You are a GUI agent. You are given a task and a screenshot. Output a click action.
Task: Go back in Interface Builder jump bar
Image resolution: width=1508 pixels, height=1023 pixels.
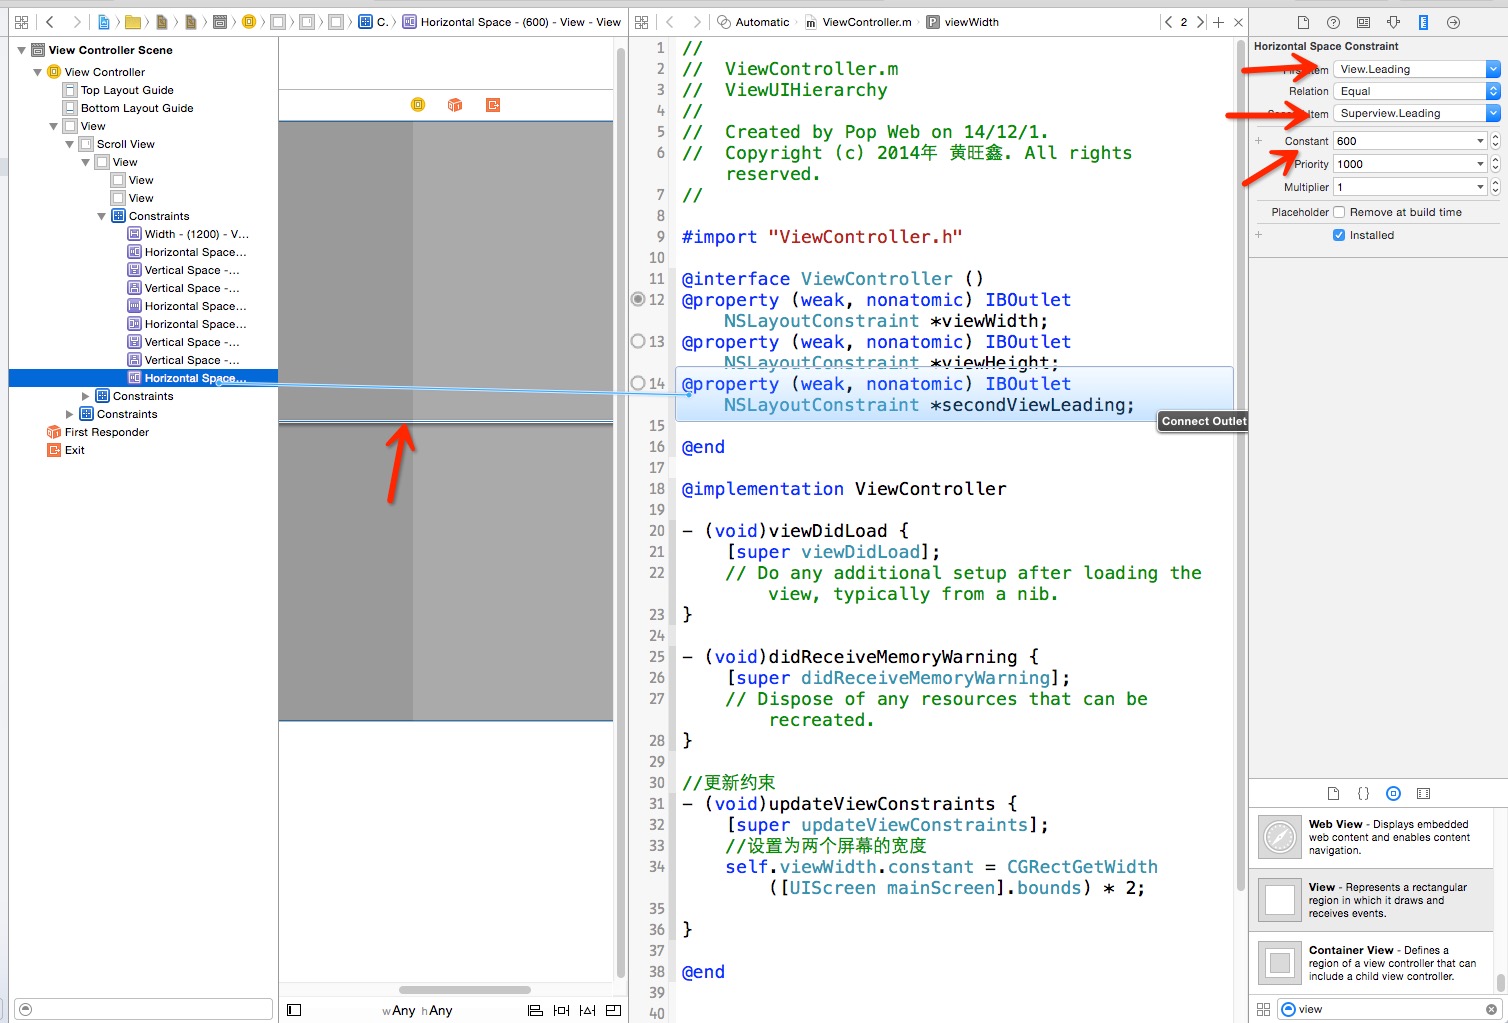click(x=50, y=22)
